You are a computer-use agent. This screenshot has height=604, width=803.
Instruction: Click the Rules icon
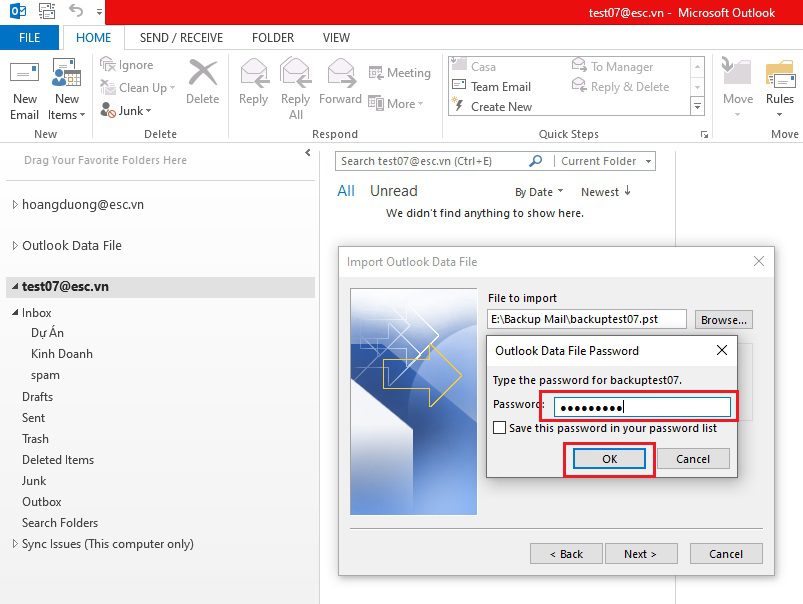pyautogui.click(x=780, y=74)
